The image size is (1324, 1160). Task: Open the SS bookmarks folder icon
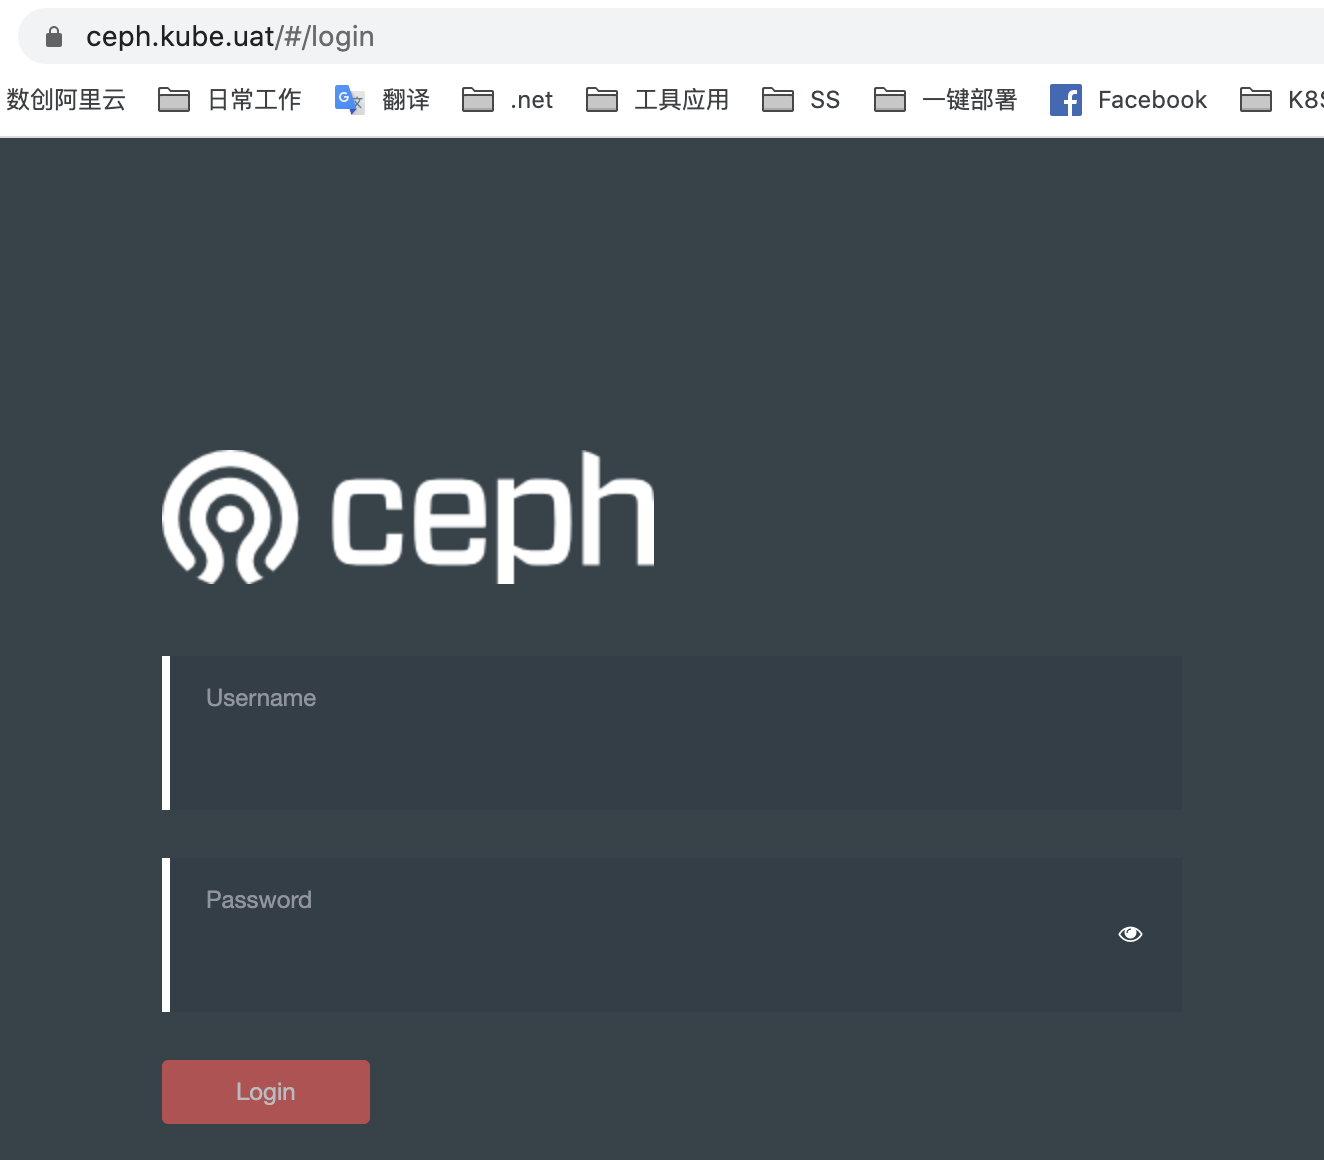(x=777, y=99)
